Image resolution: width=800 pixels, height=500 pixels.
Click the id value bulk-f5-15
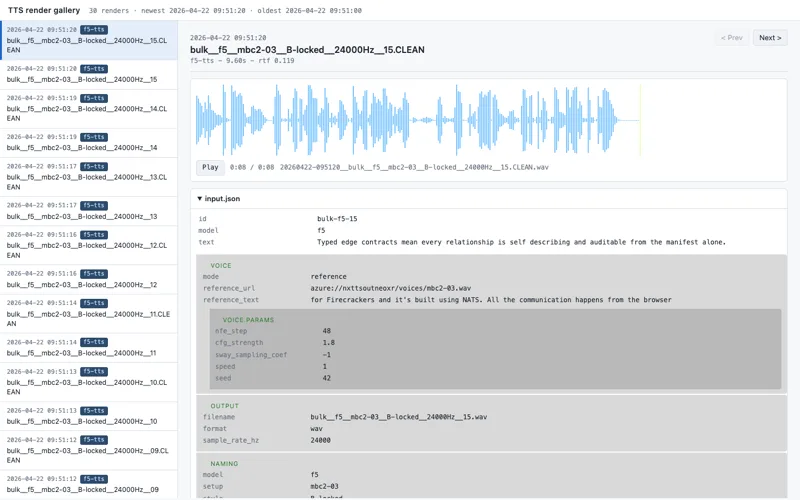(337, 219)
